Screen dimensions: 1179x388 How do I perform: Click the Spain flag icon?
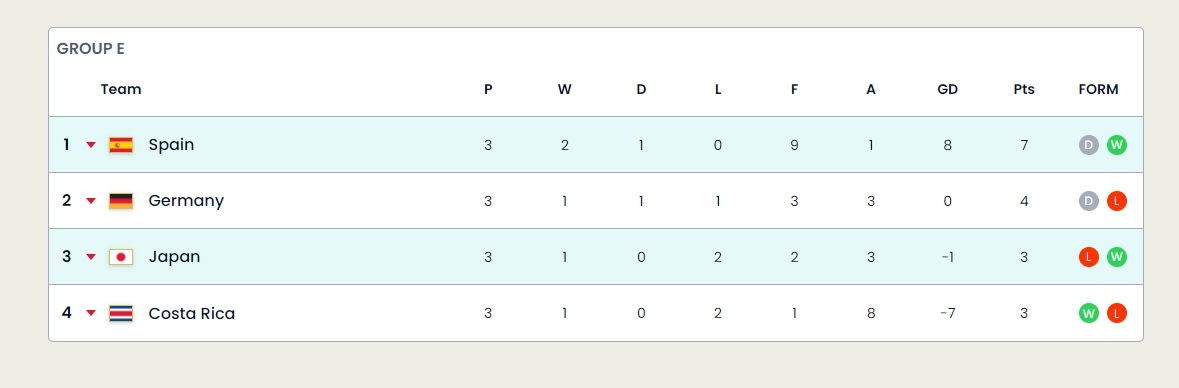(x=121, y=145)
